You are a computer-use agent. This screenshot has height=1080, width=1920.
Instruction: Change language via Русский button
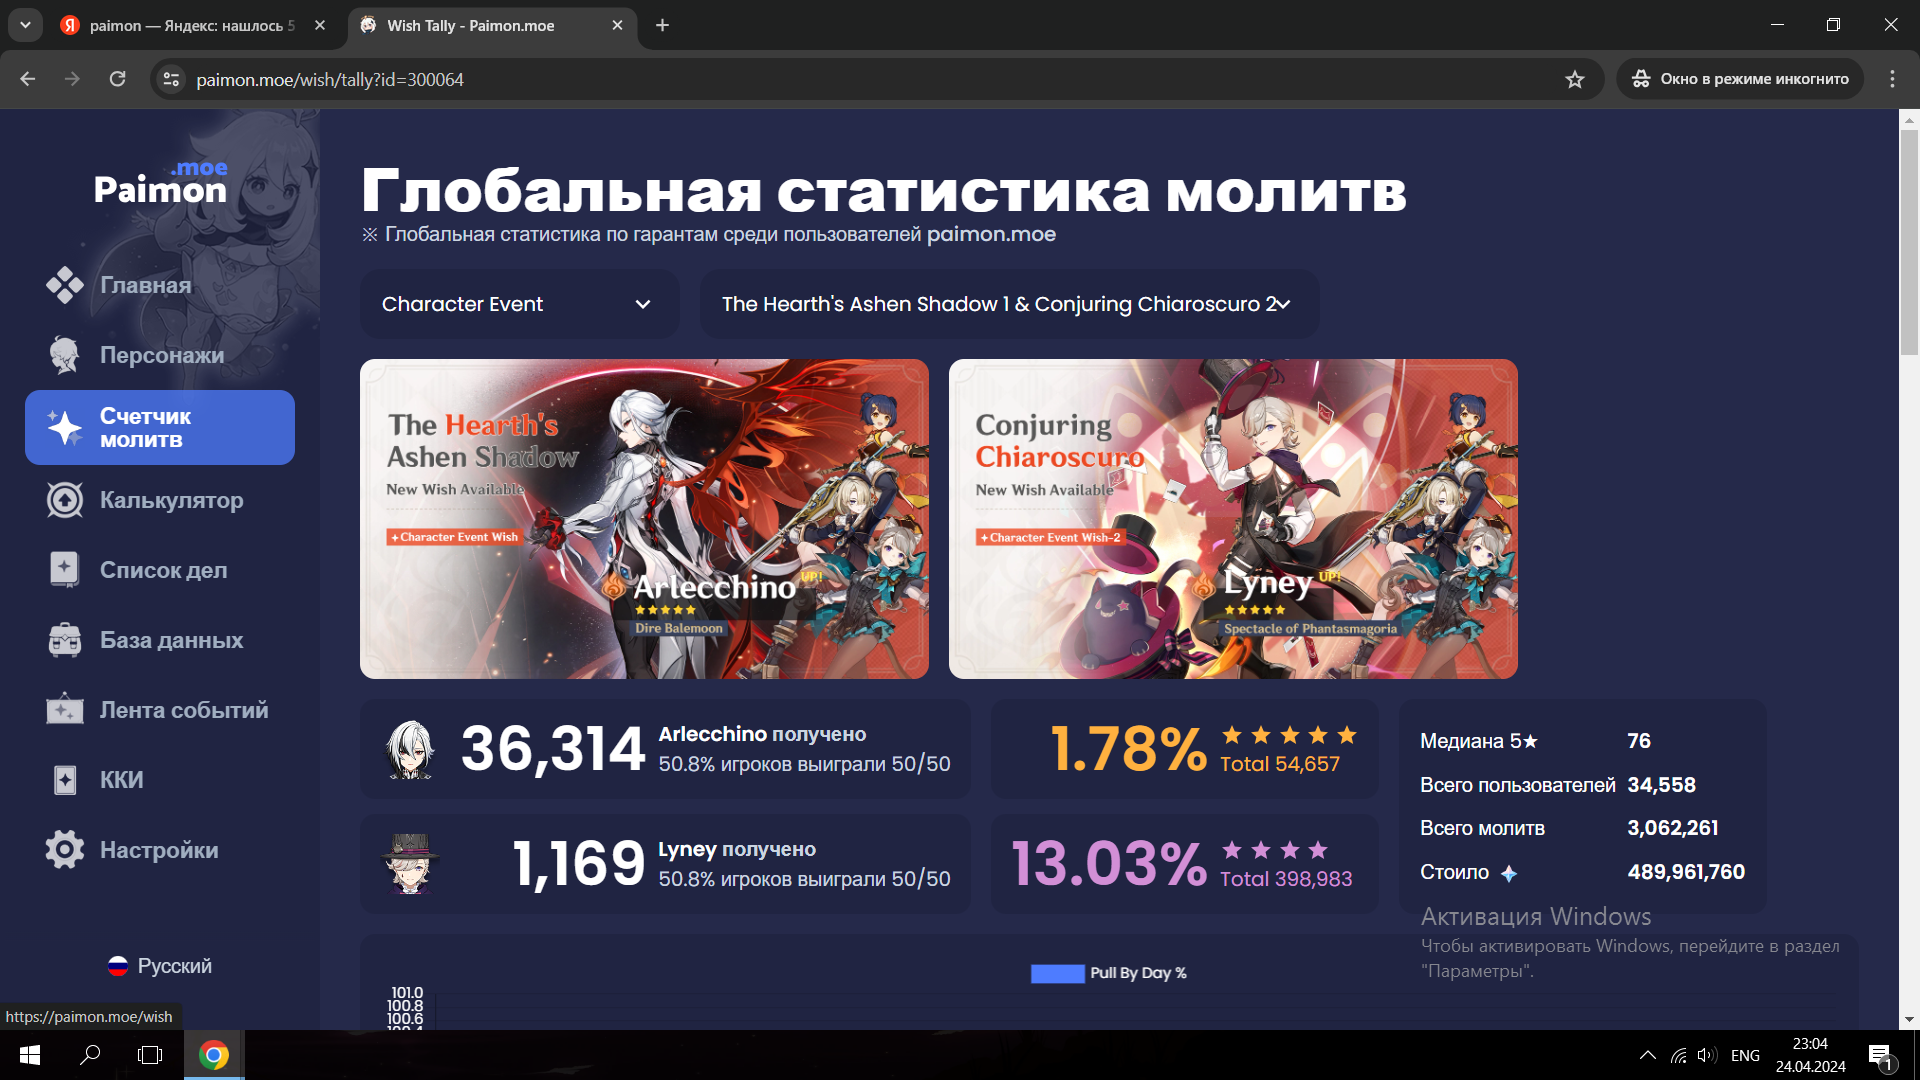[x=160, y=966]
